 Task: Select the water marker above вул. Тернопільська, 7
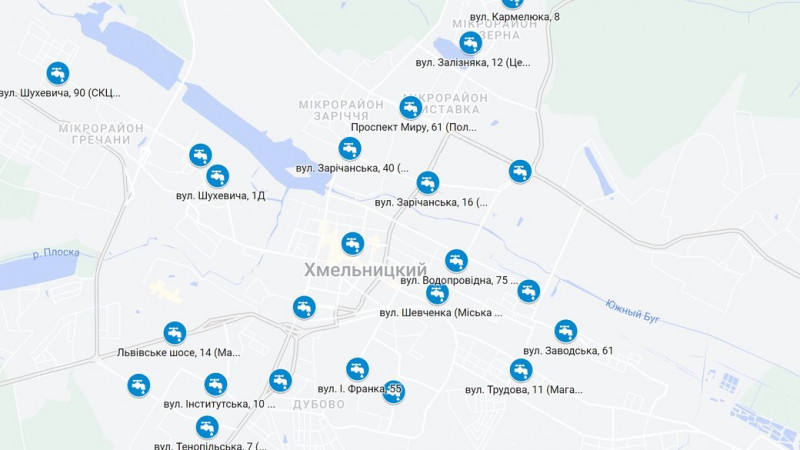tap(207, 427)
